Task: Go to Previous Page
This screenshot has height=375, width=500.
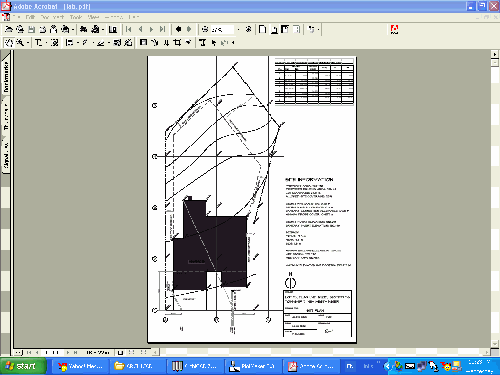Action: click(x=140, y=30)
